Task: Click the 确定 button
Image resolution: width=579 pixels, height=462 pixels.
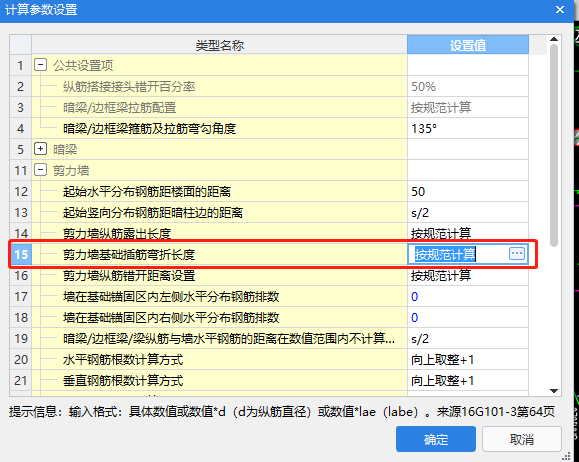Action: [436, 439]
